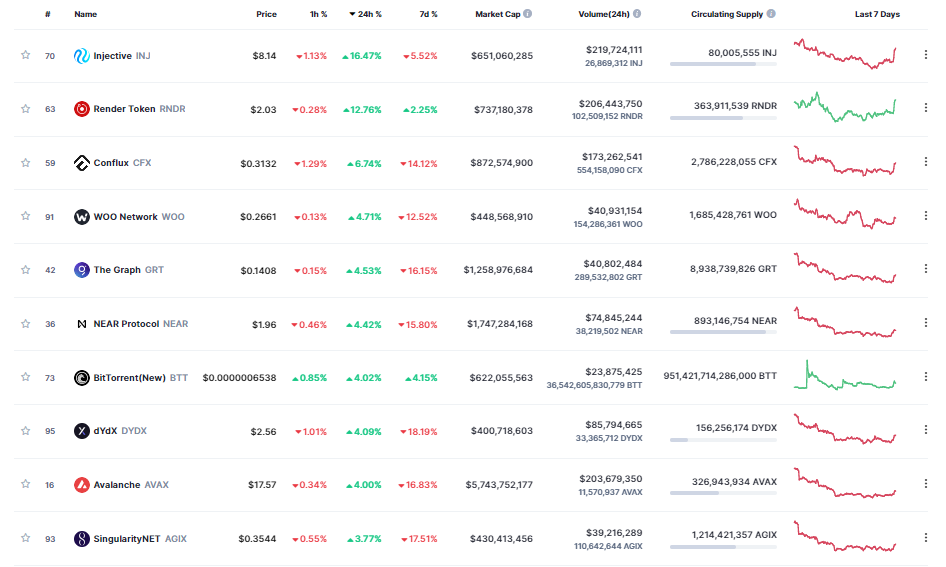Click the BitTorrent(New) logo
The width and height of the screenshot is (946, 567).
(x=81, y=378)
